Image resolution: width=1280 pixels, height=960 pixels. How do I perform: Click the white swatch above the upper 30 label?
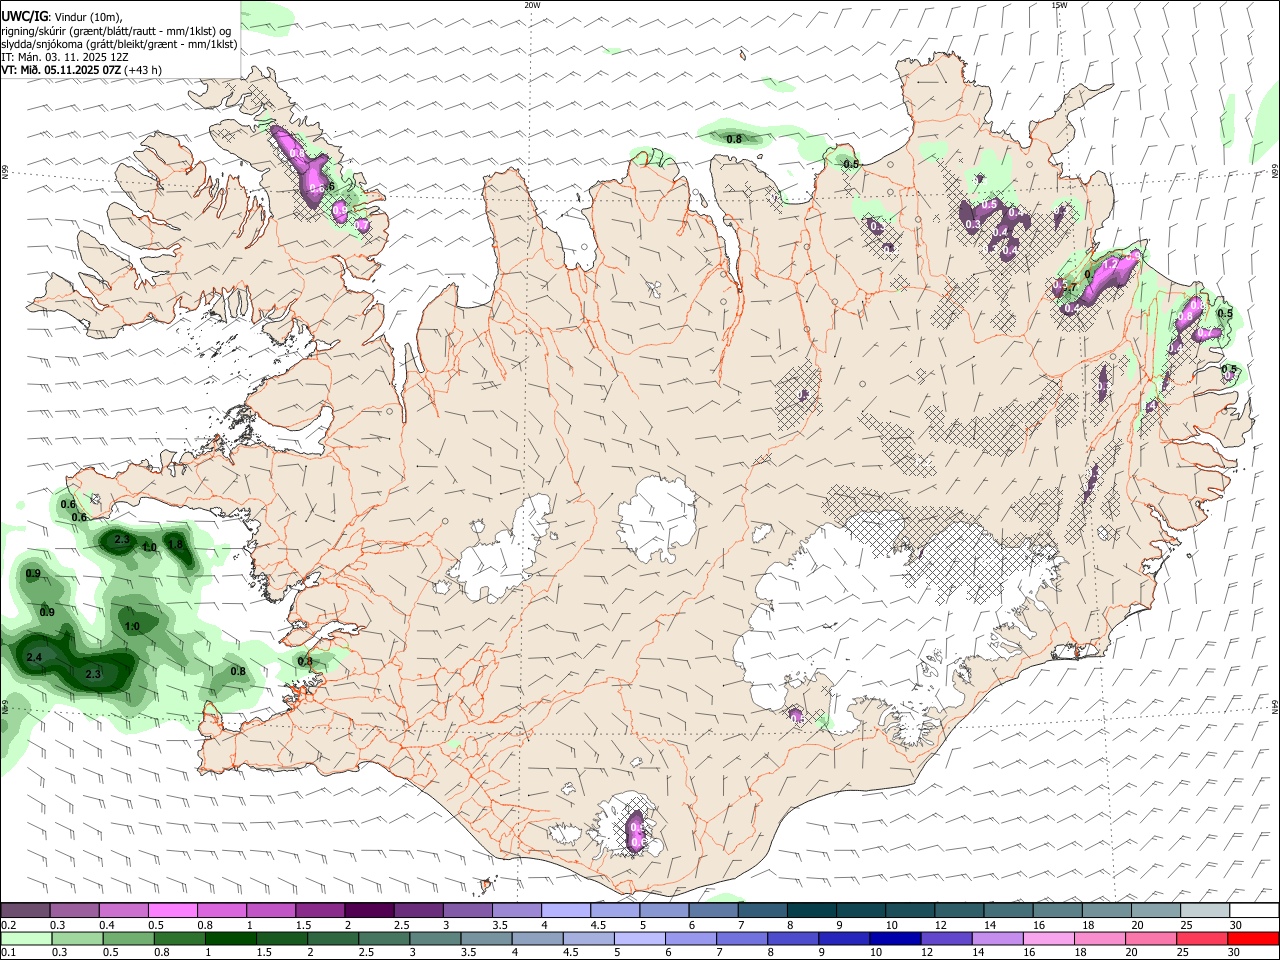[1253, 910]
